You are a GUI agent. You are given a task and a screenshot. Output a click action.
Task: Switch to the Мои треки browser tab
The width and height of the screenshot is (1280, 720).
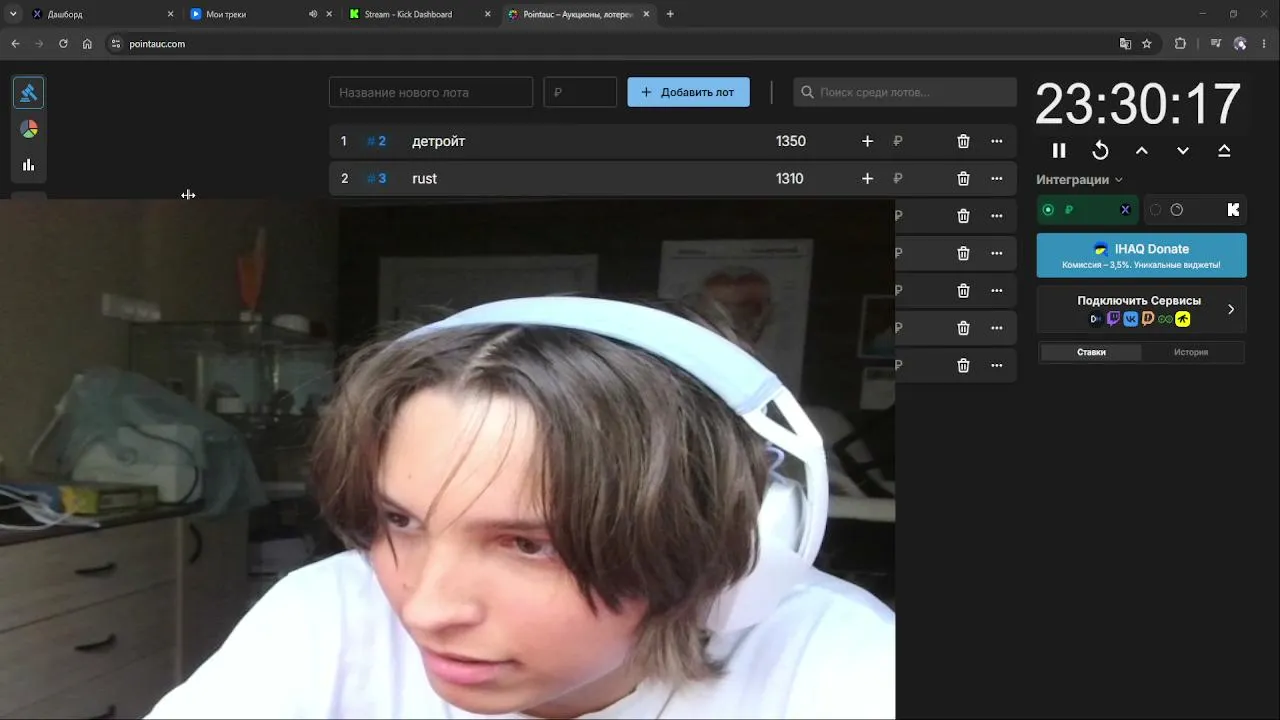260,14
